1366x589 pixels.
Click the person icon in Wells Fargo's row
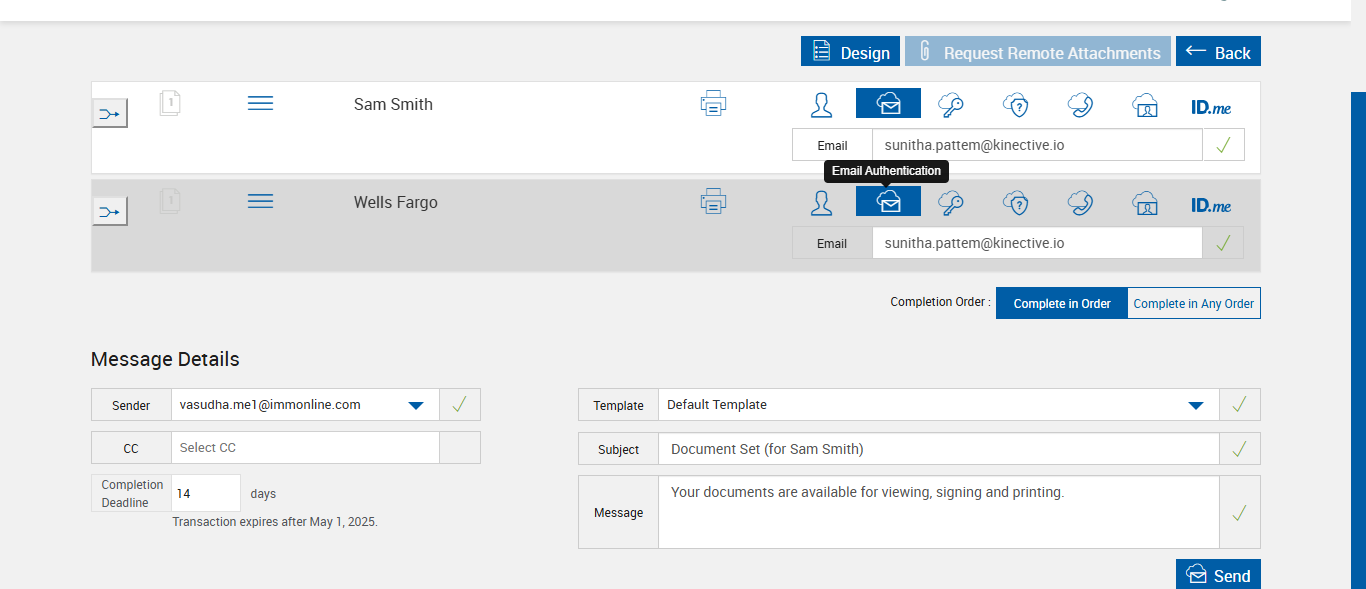pos(821,203)
